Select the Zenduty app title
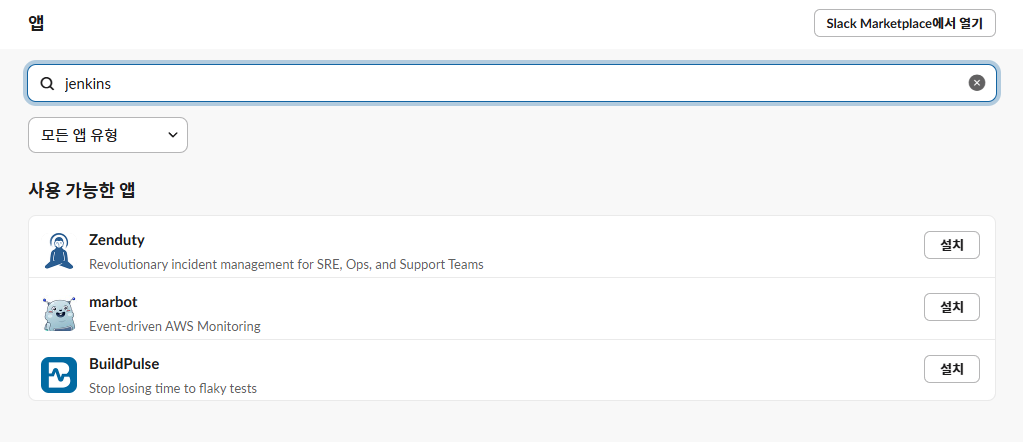Viewport: 1023px width, 442px height. coord(117,240)
